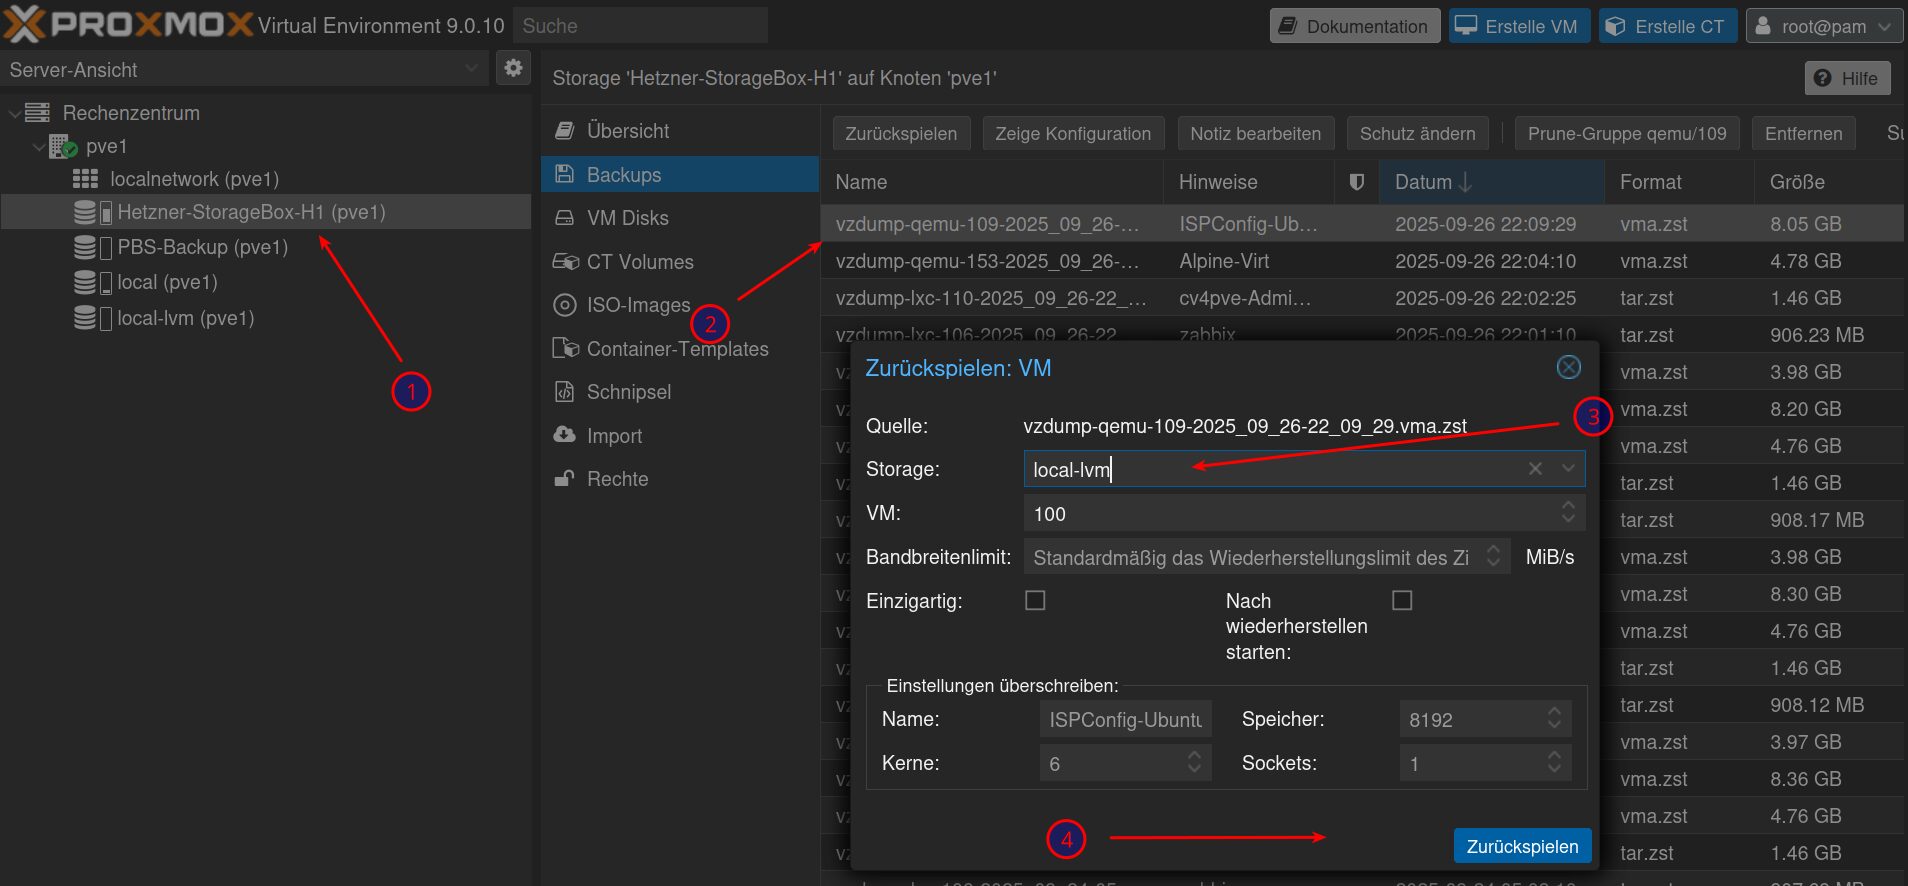Expand the Server-Ansicht view selector
1908x886 pixels.
(471, 69)
